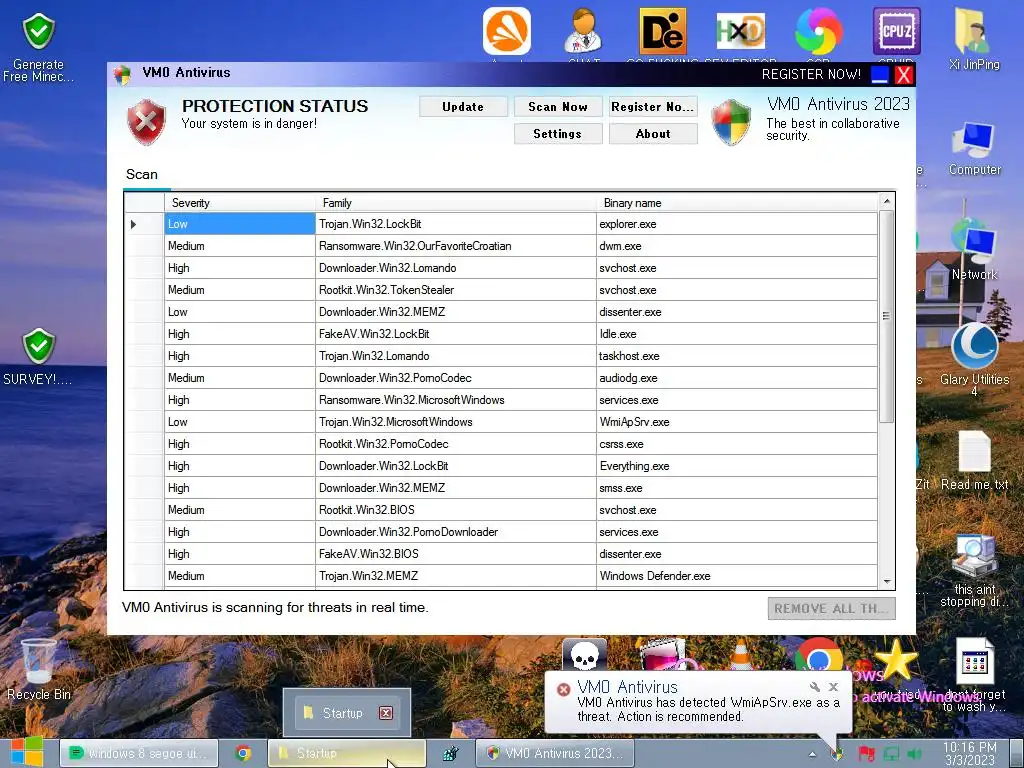Viewport: 1024px width, 768px height.
Task: Click the red X protection status shield
Action: [x=146, y=121]
